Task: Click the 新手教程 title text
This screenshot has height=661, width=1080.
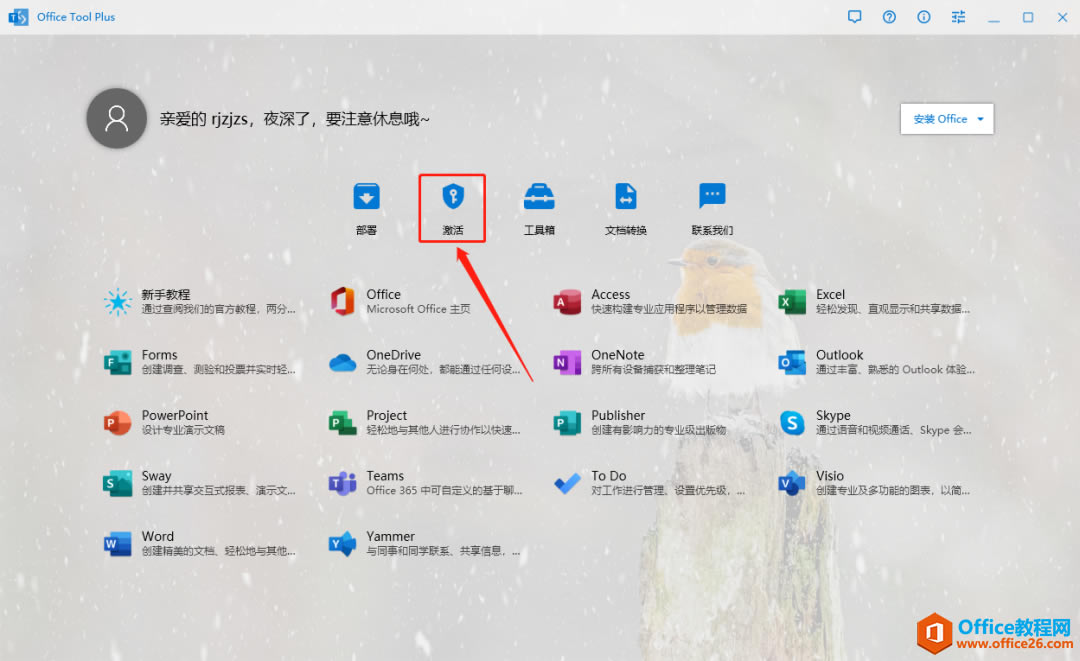Action: tap(166, 294)
